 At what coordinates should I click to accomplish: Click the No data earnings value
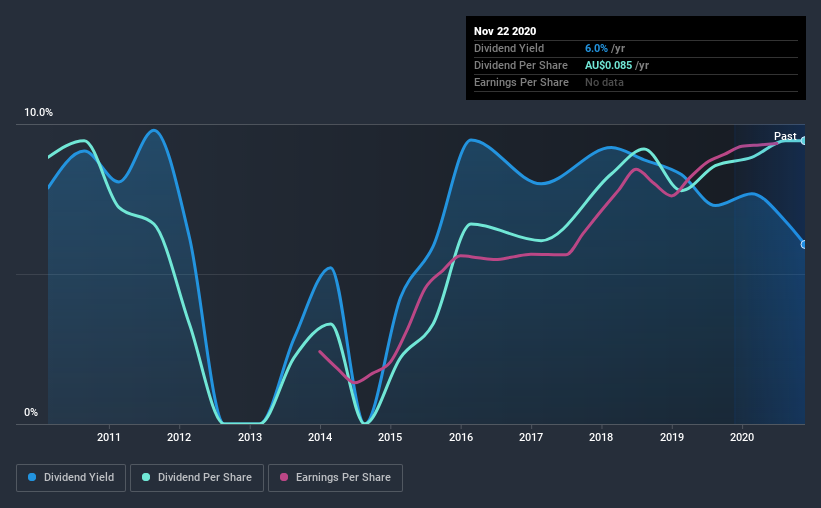604,82
